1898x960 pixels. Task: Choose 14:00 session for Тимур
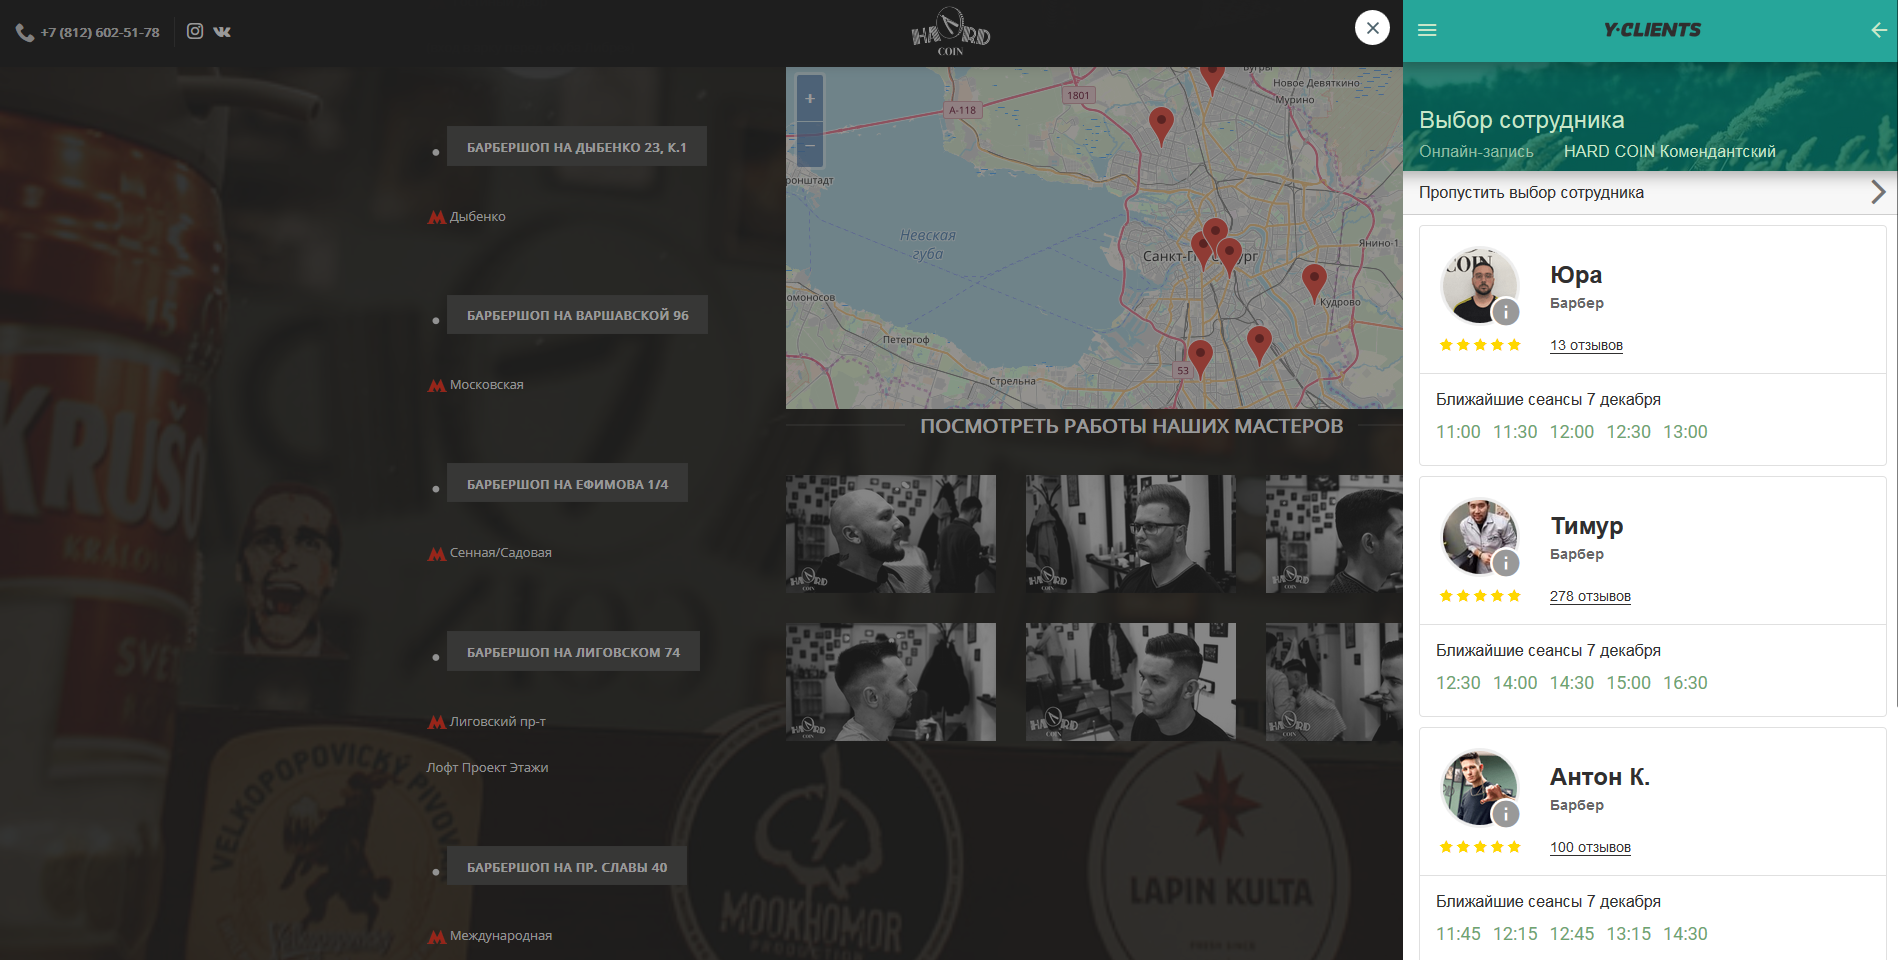1515,683
